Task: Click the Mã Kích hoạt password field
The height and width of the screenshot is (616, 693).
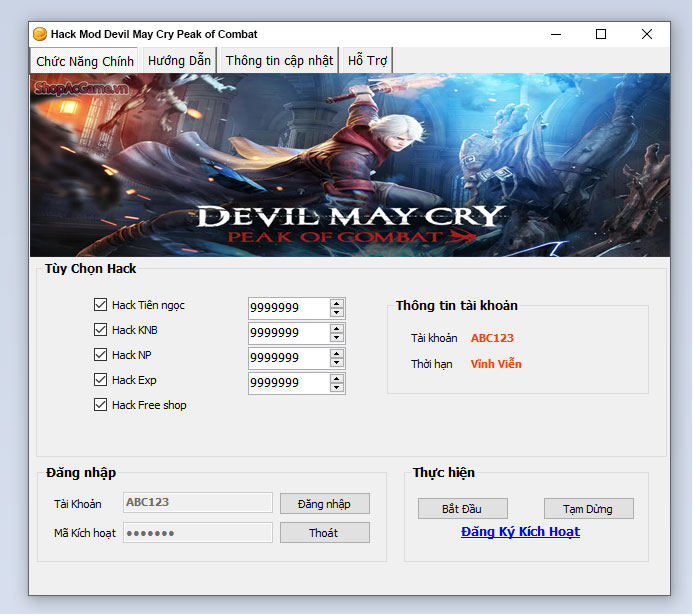Action: coord(198,532)
